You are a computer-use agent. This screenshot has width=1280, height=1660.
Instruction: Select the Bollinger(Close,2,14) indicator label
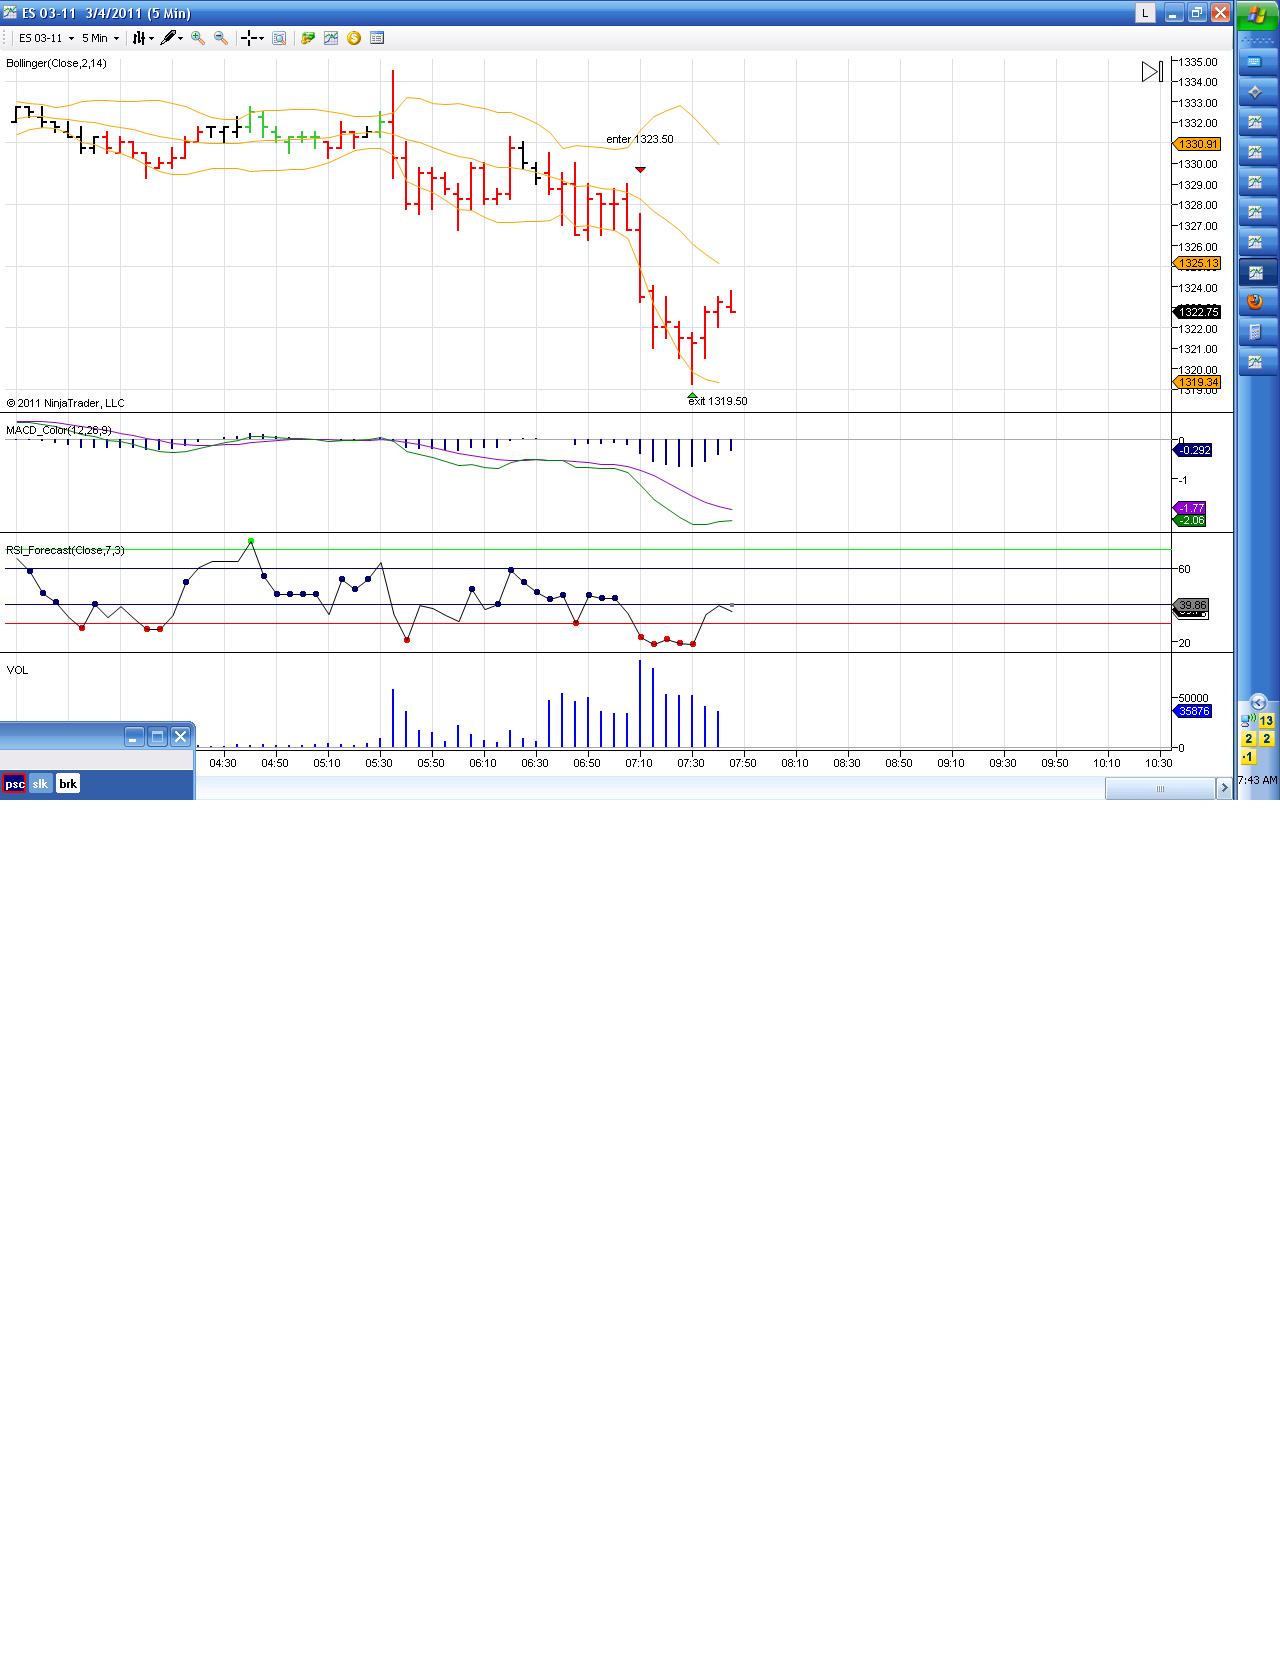coord(56,63)
